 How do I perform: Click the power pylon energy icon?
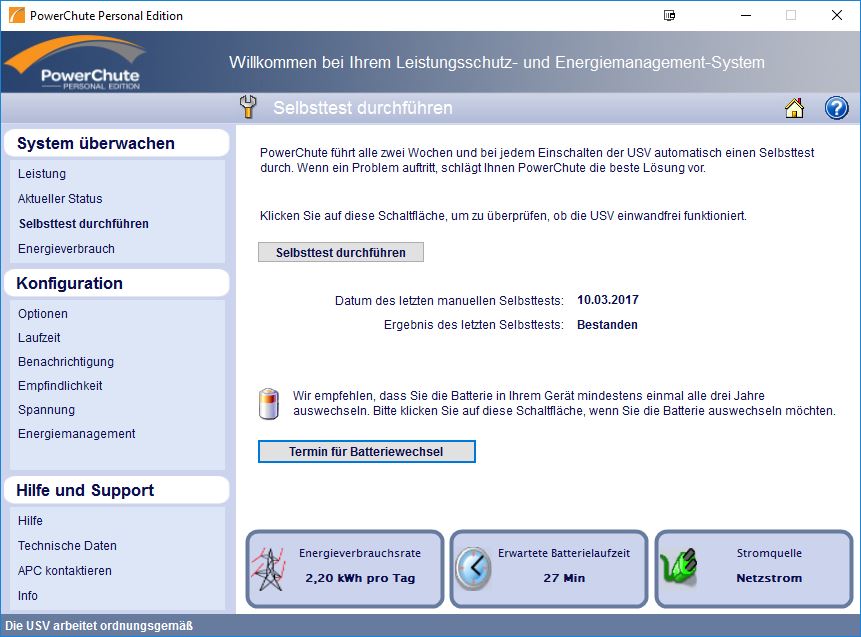269,569
